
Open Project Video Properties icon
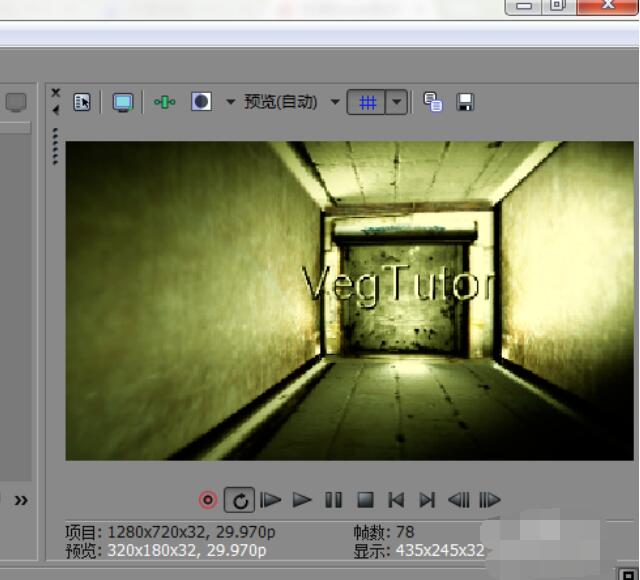point(82,102)
